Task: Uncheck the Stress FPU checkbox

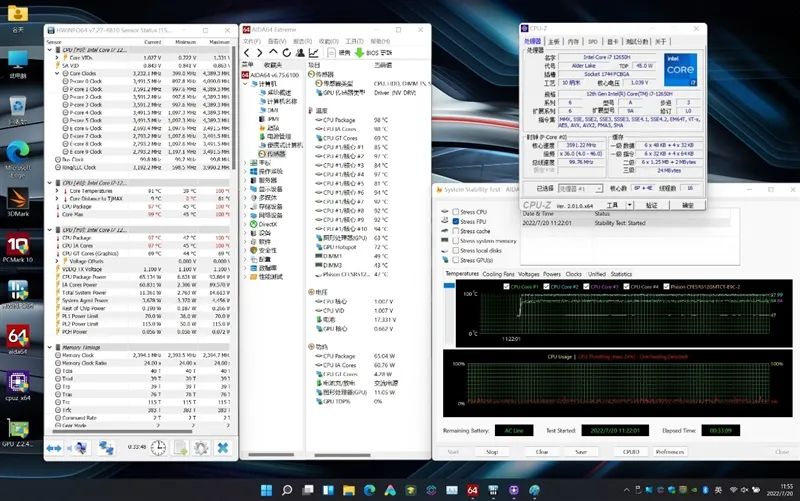Action: [x=455, y=222]
